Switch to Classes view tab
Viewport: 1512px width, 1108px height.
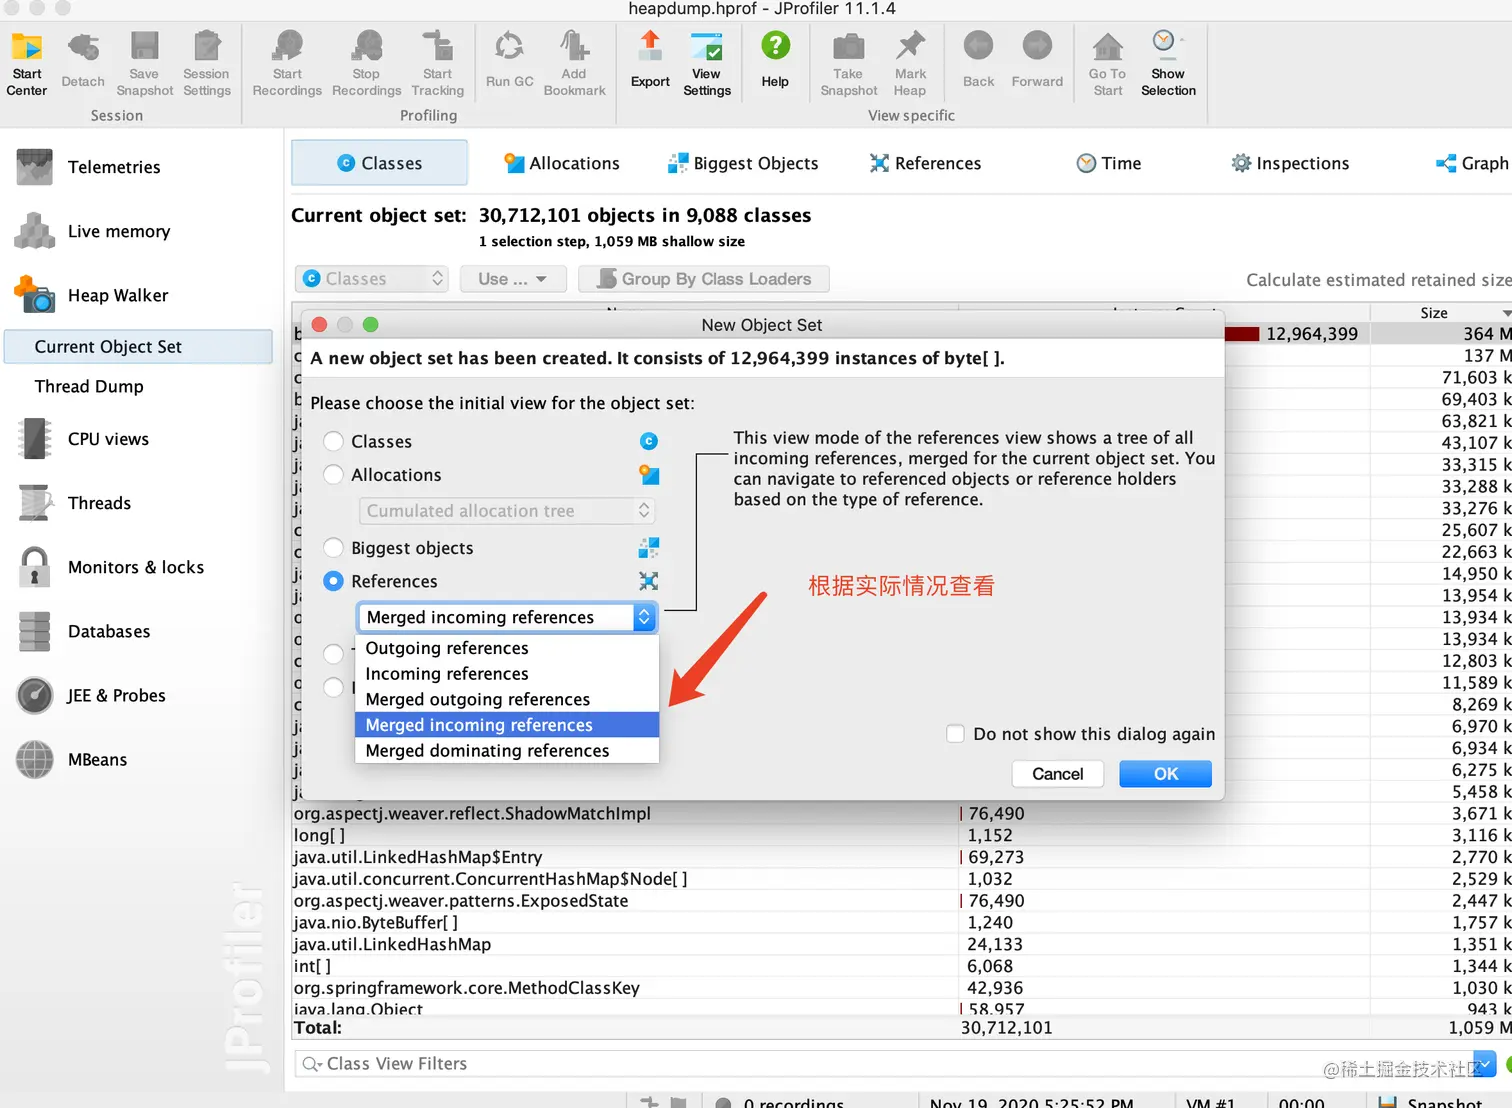click(380, 163)
